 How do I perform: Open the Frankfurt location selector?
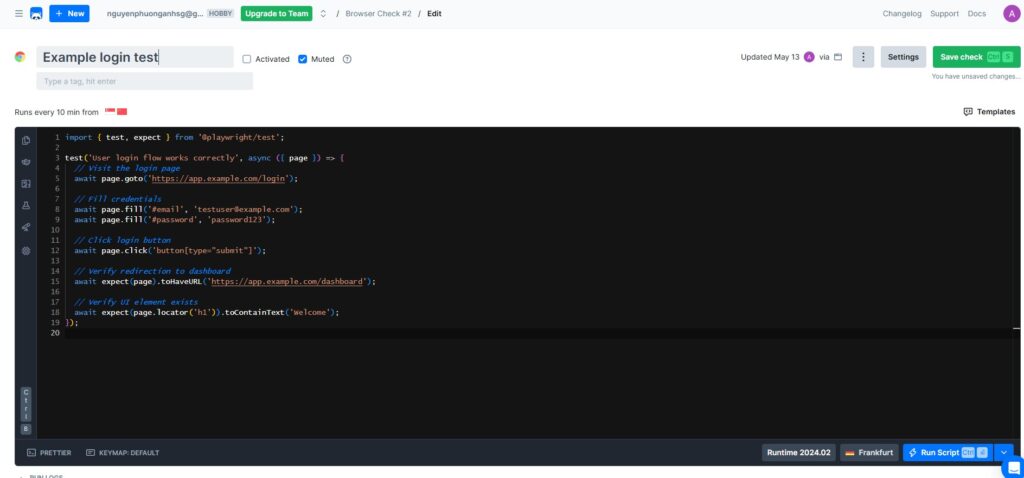(869, 453)
